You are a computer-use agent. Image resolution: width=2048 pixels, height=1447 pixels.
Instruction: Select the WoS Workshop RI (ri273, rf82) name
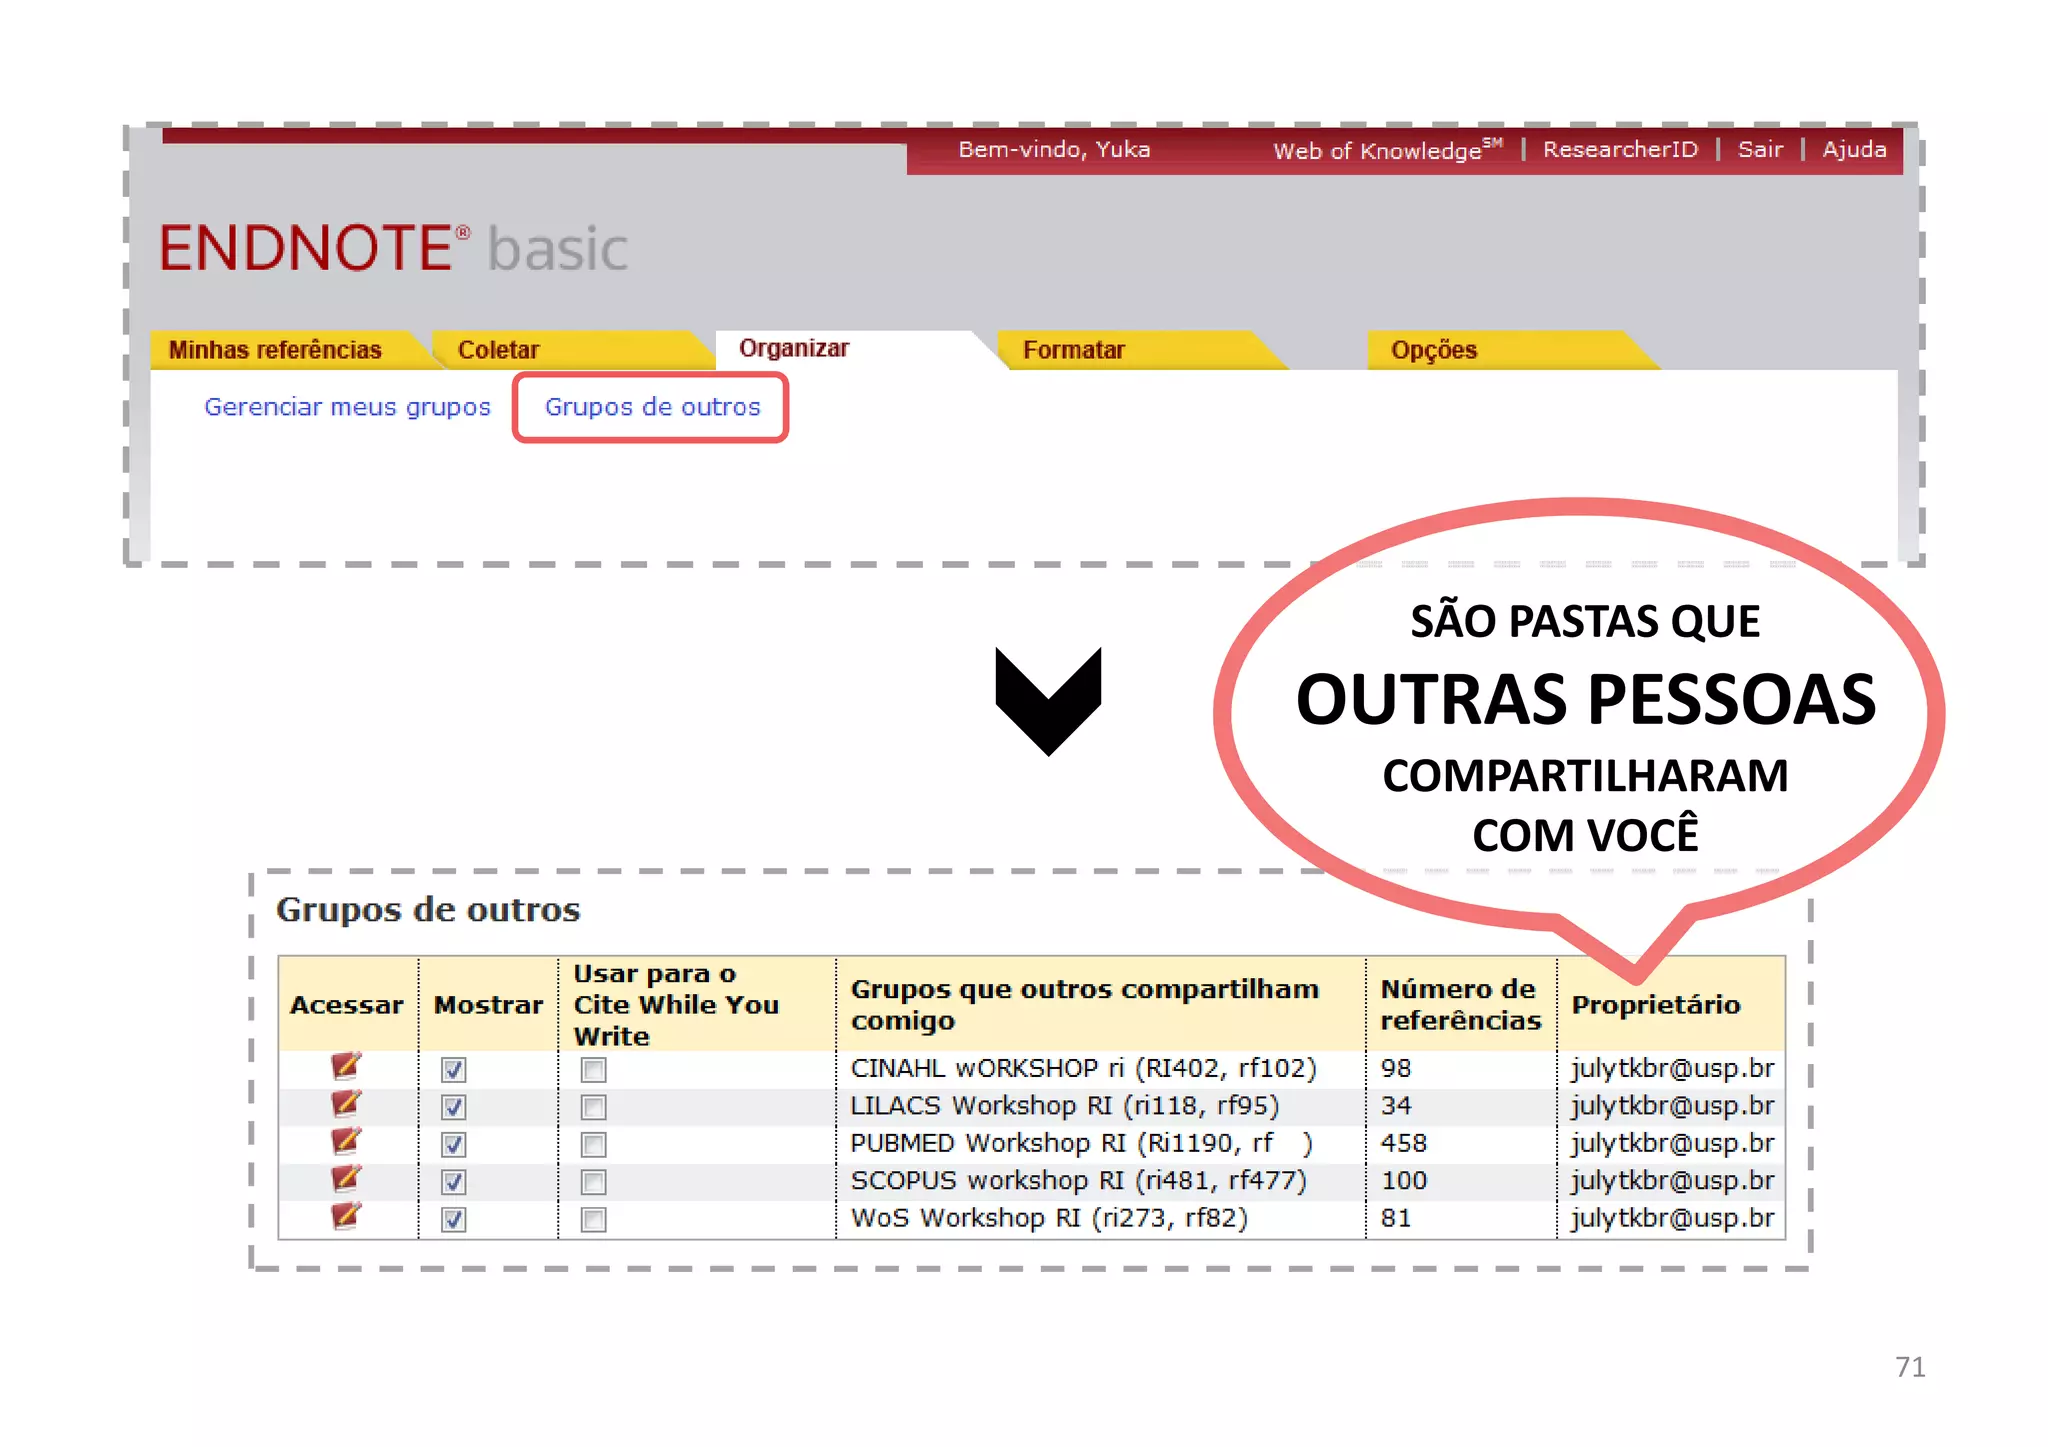[1049, 1218]
